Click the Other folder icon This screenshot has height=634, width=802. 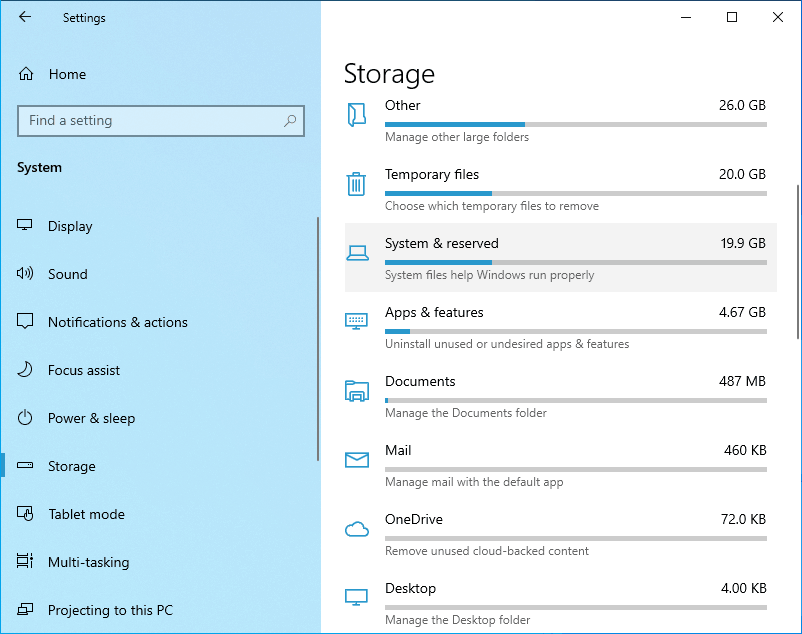pyautogui.click(x=357, y=115)
